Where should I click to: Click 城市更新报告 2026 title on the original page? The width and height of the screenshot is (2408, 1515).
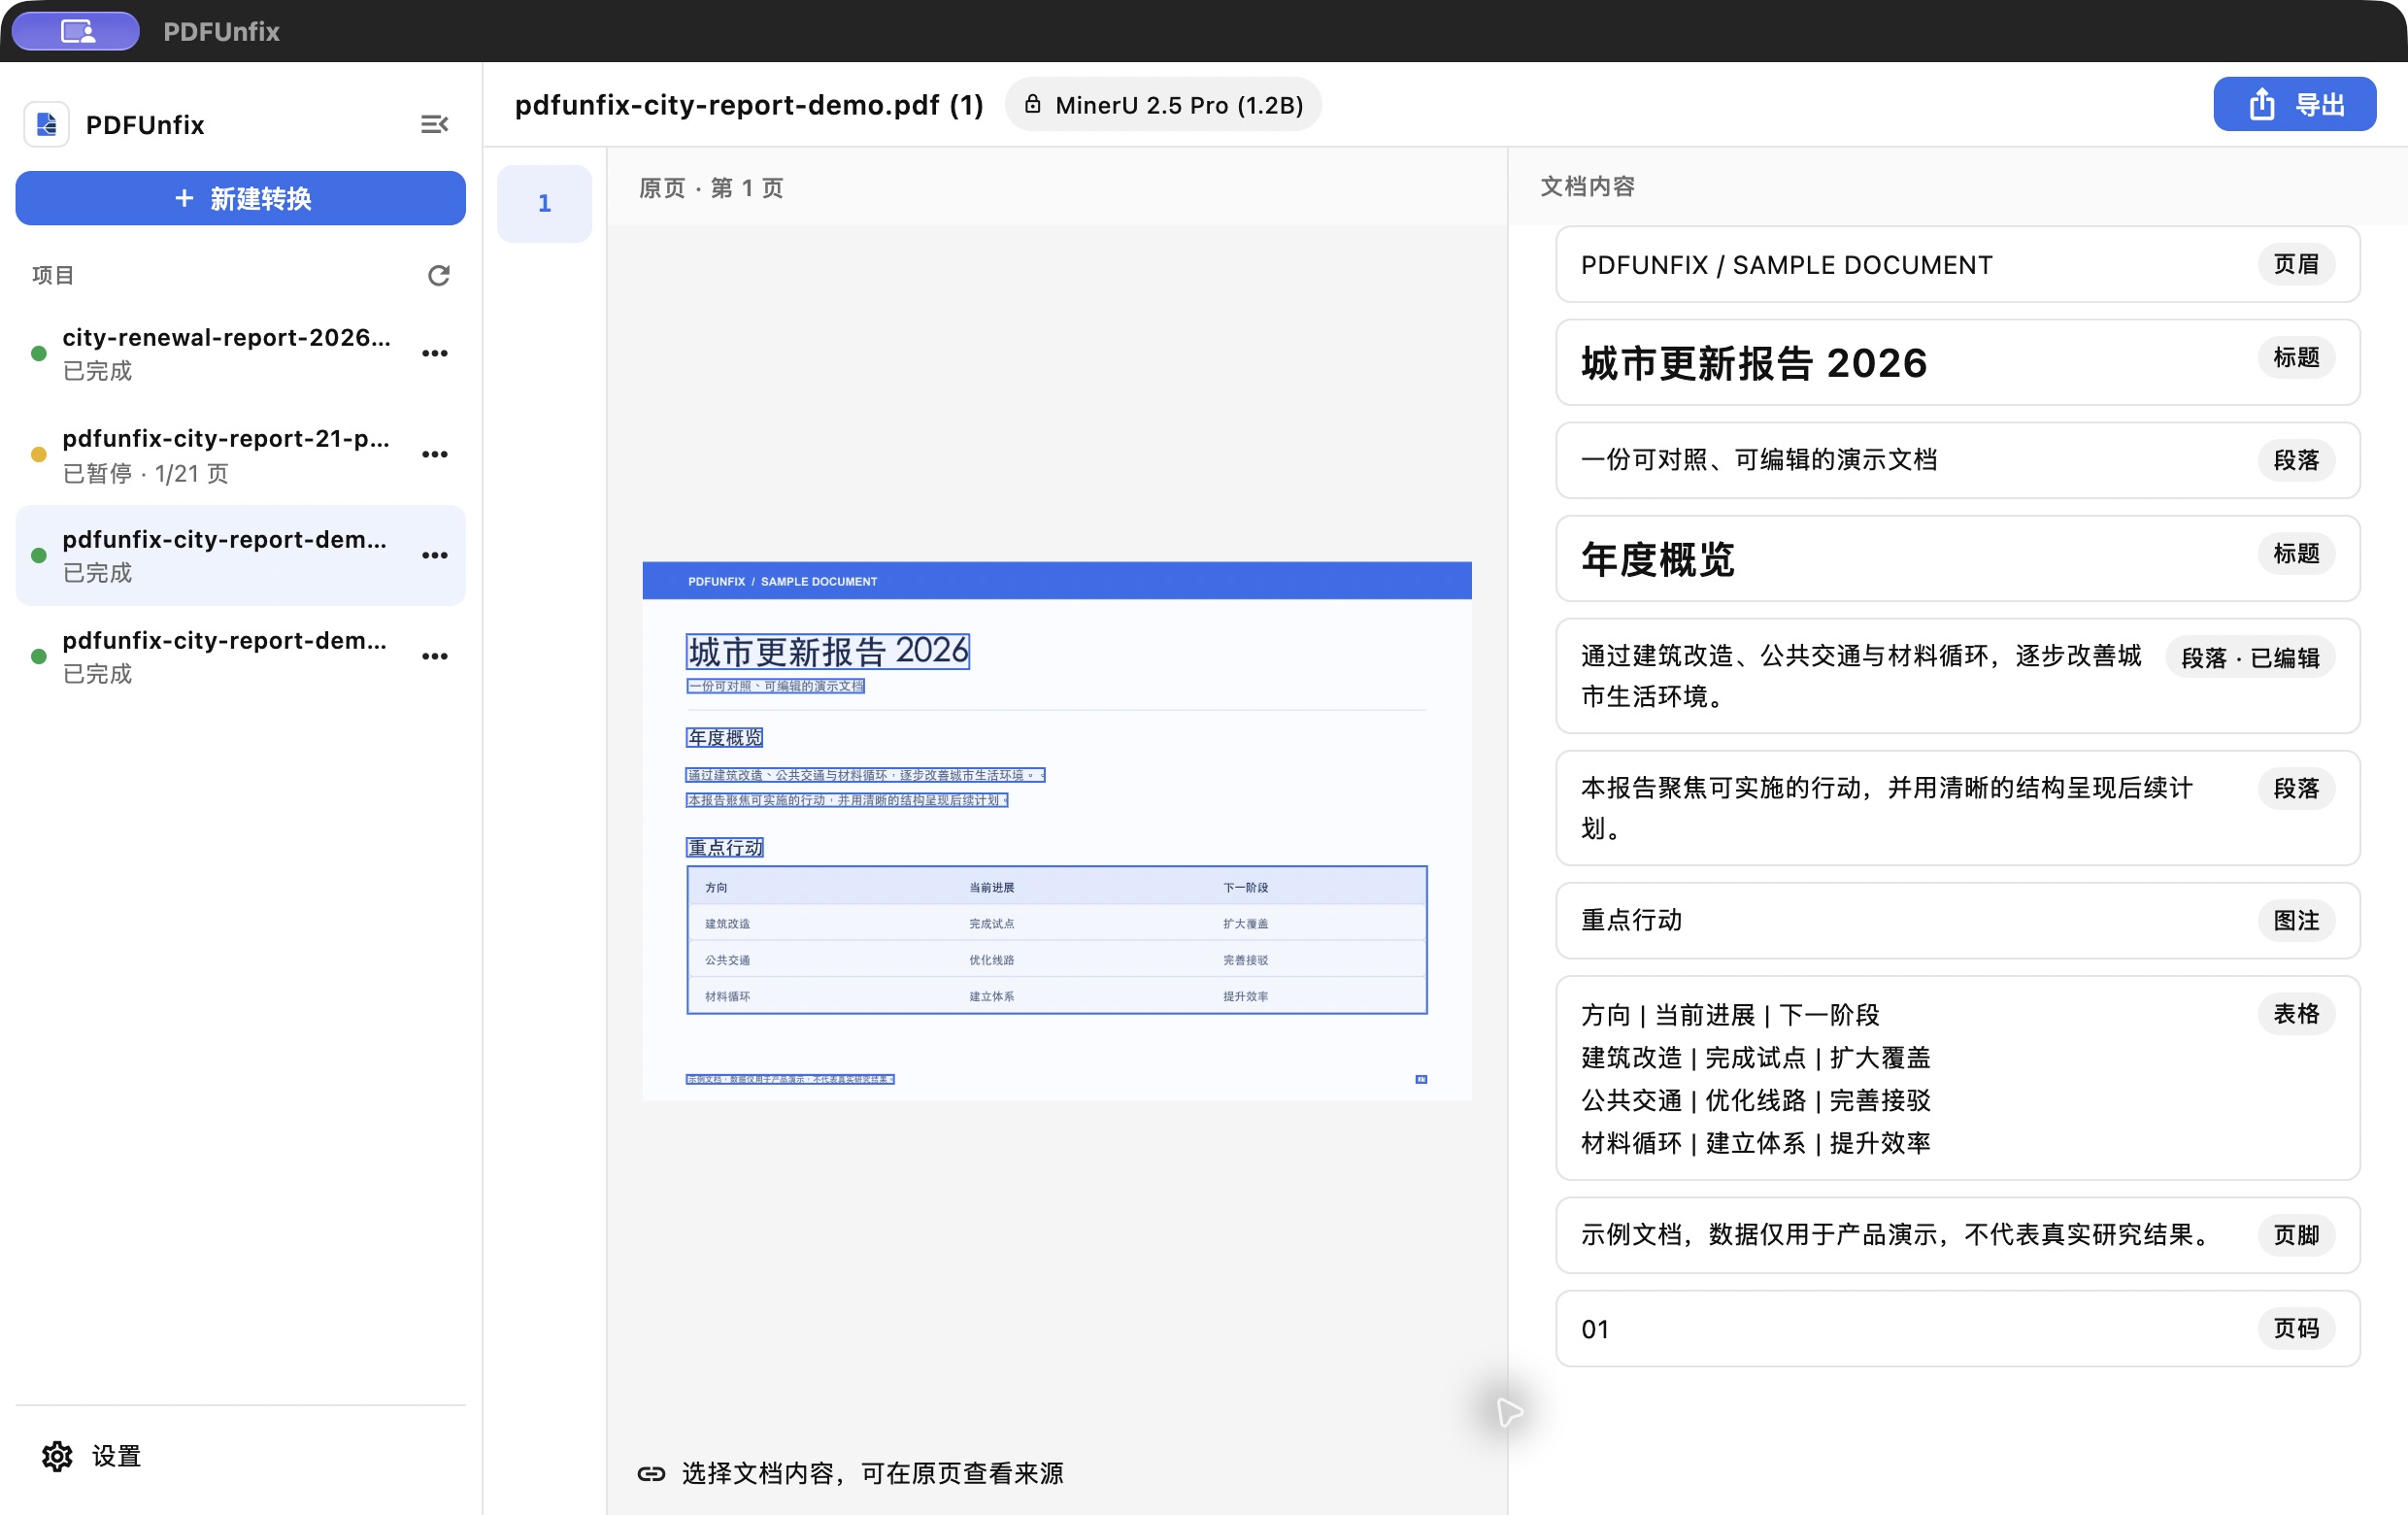[828, 651]
